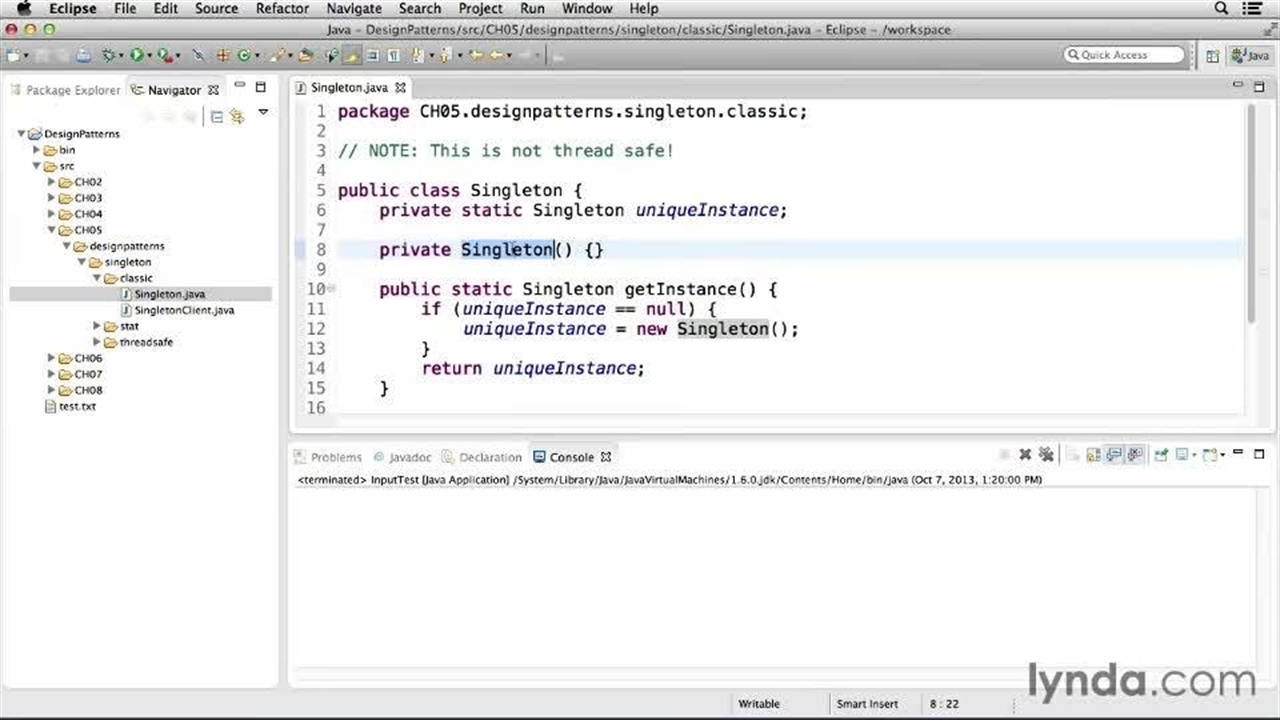
Task: Click the Pin Console icon
Action: click(1161, 455)
